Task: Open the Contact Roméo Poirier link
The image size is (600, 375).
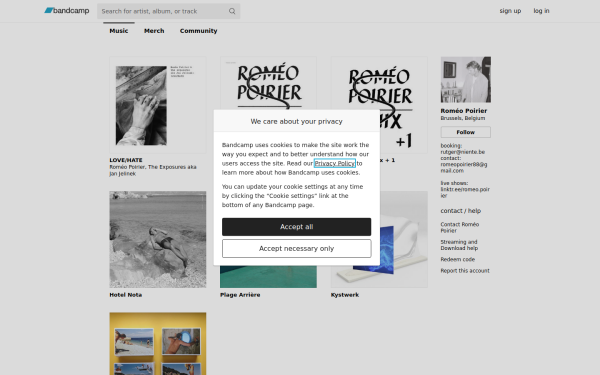Action: (x=460, y=227)
